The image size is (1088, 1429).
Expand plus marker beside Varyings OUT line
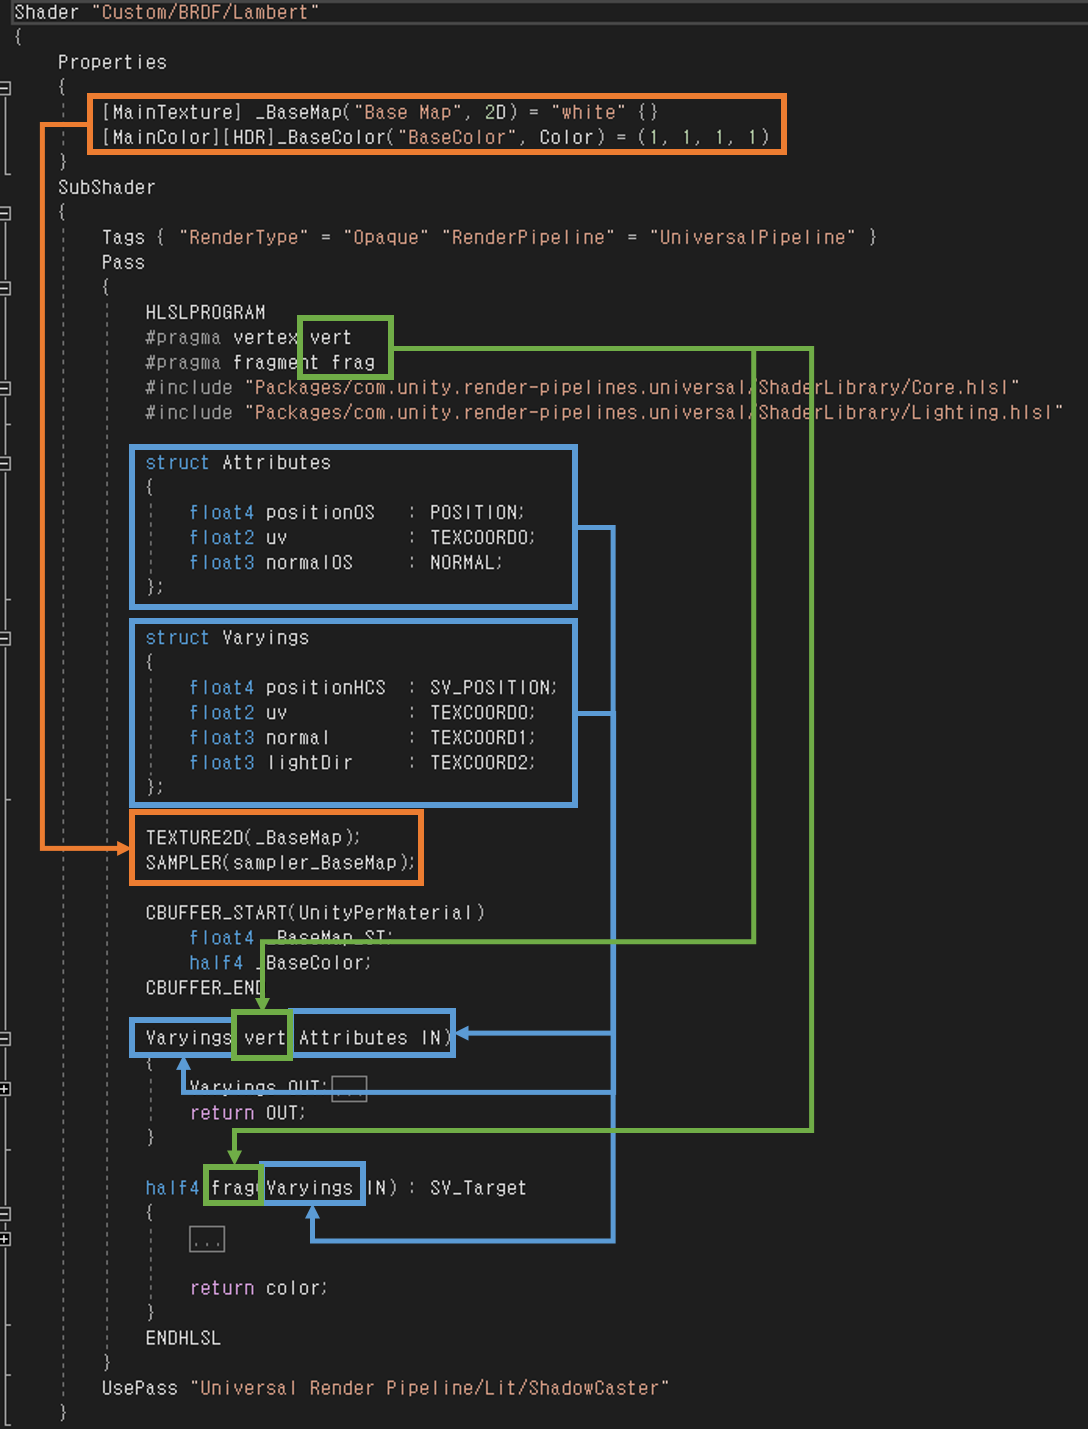[x=5, y=1088]
